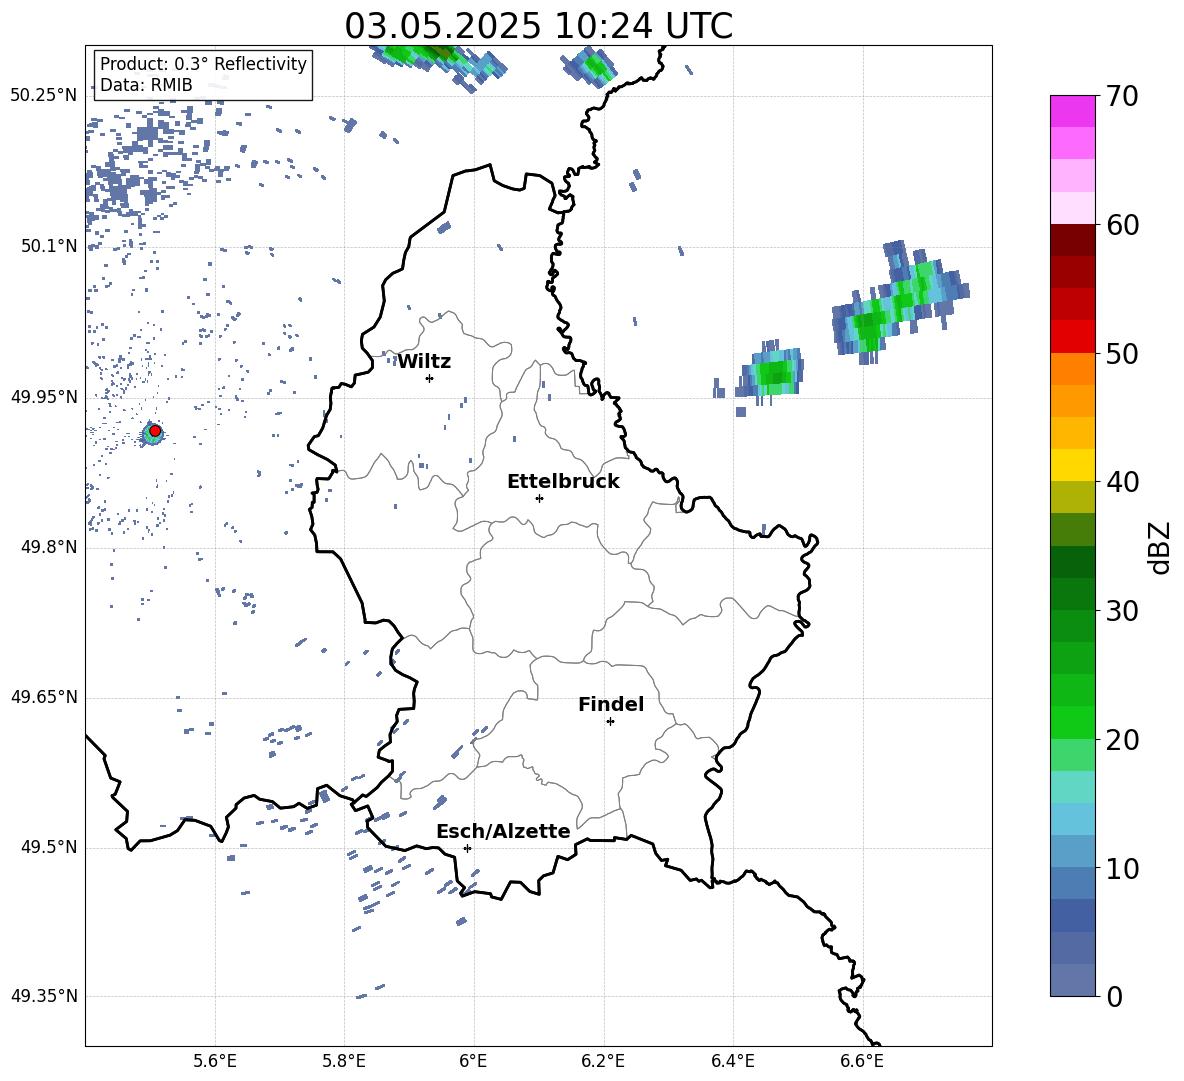Pick the yellow 40 dBZ swatch
The image size is (1184, 1081).
click(x=1072, y=465)
